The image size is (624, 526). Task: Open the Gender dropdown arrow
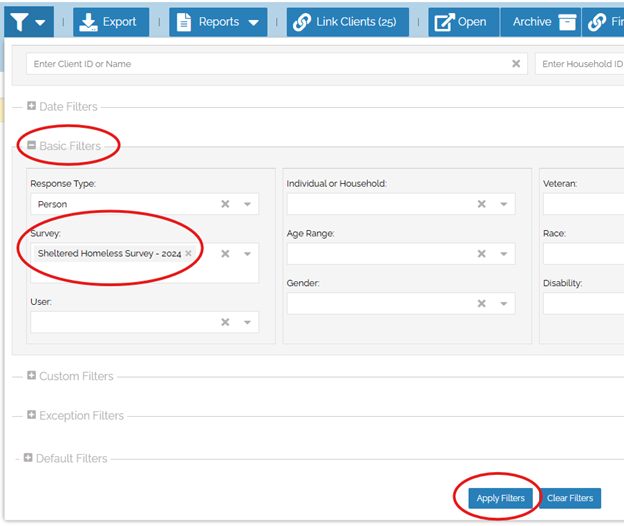(504, 304)
